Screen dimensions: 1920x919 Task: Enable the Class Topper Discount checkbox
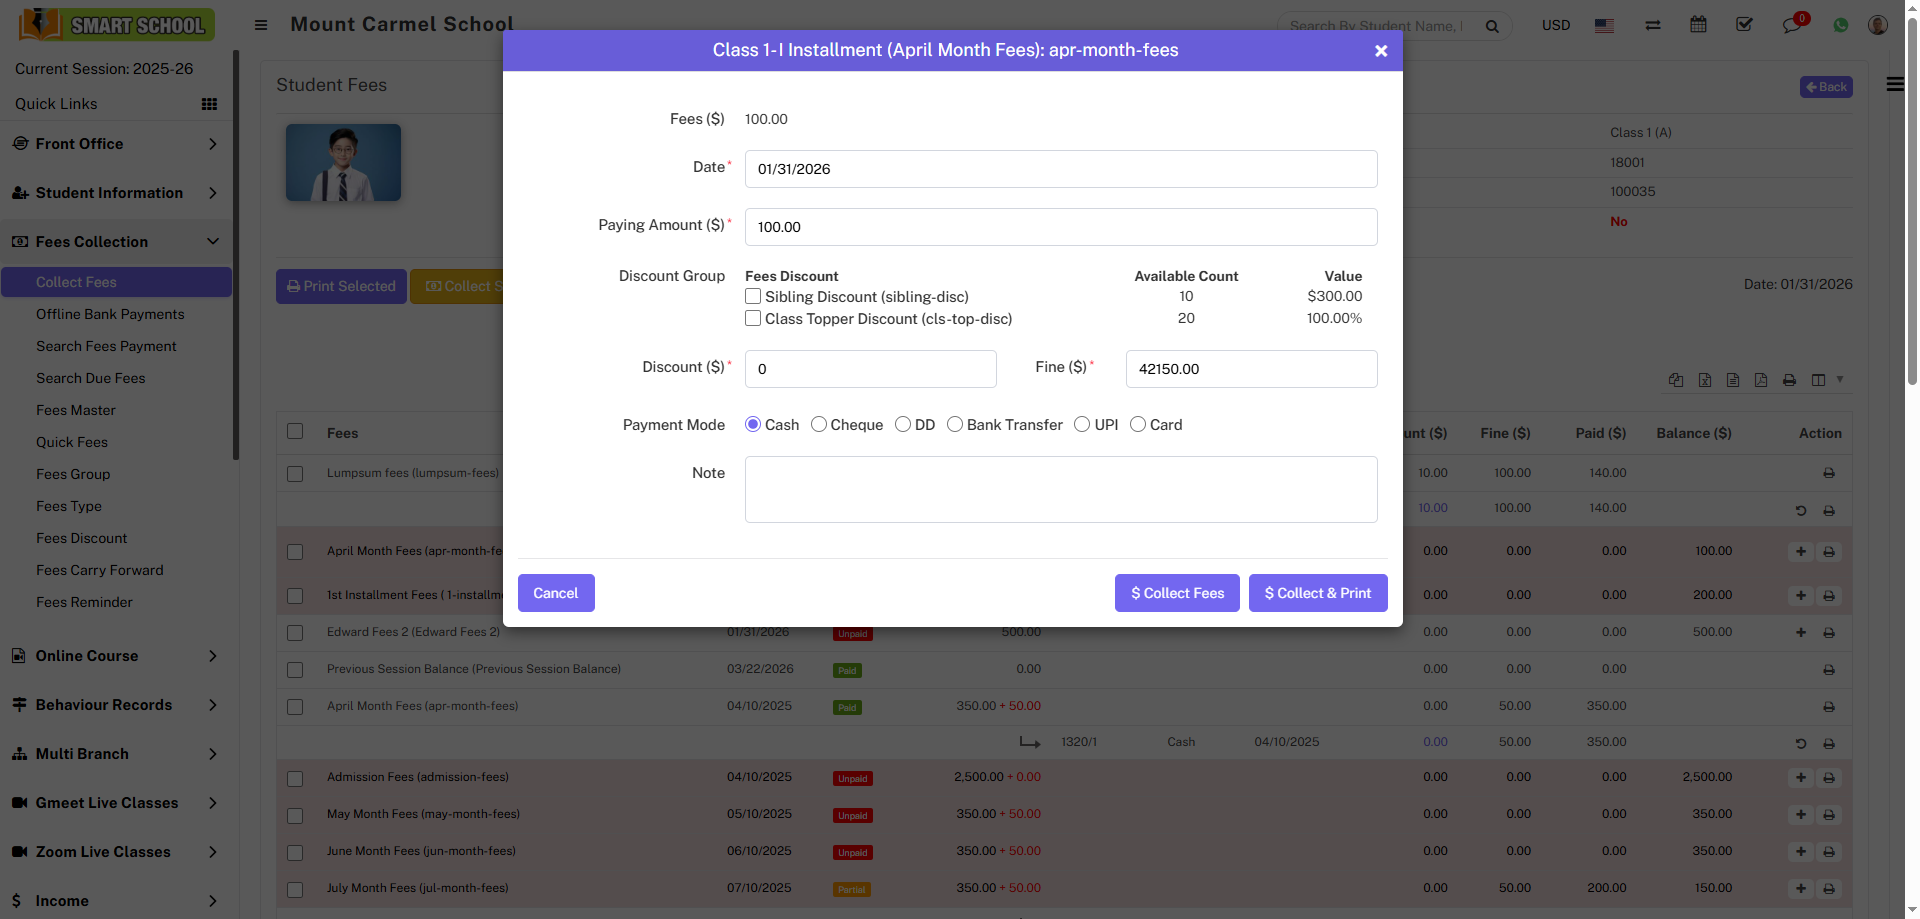click(x=753, y=319)
